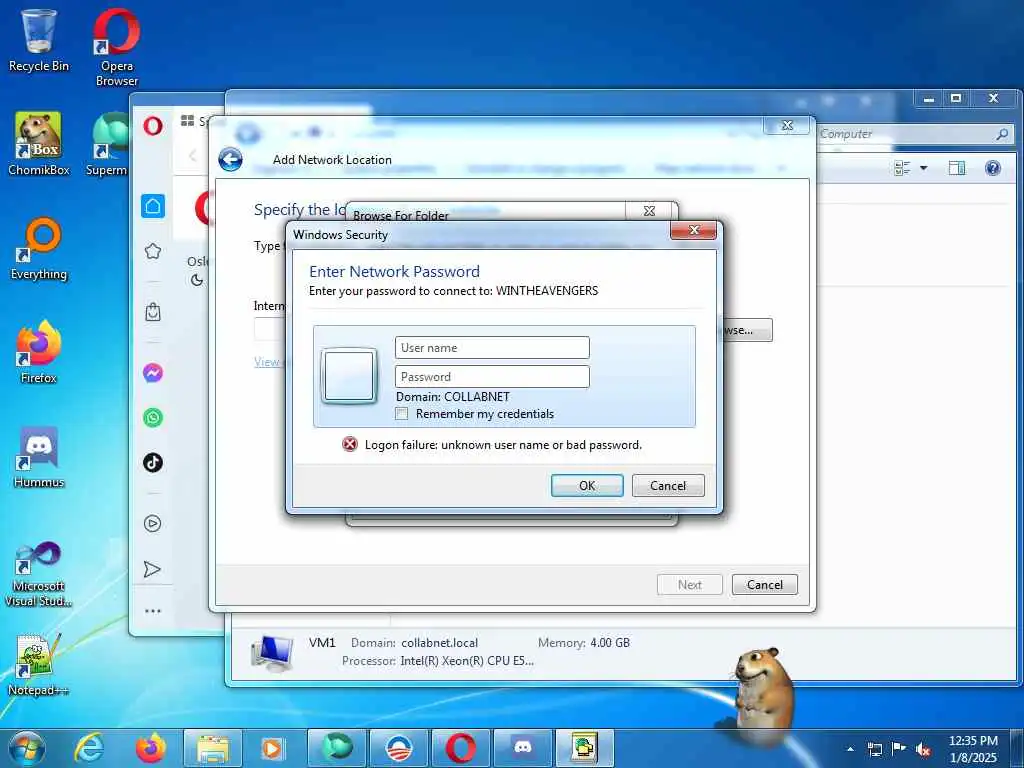Open the Hummus Discord-style desktop icon
The image size is (1024, 768).
click(39, 457)
